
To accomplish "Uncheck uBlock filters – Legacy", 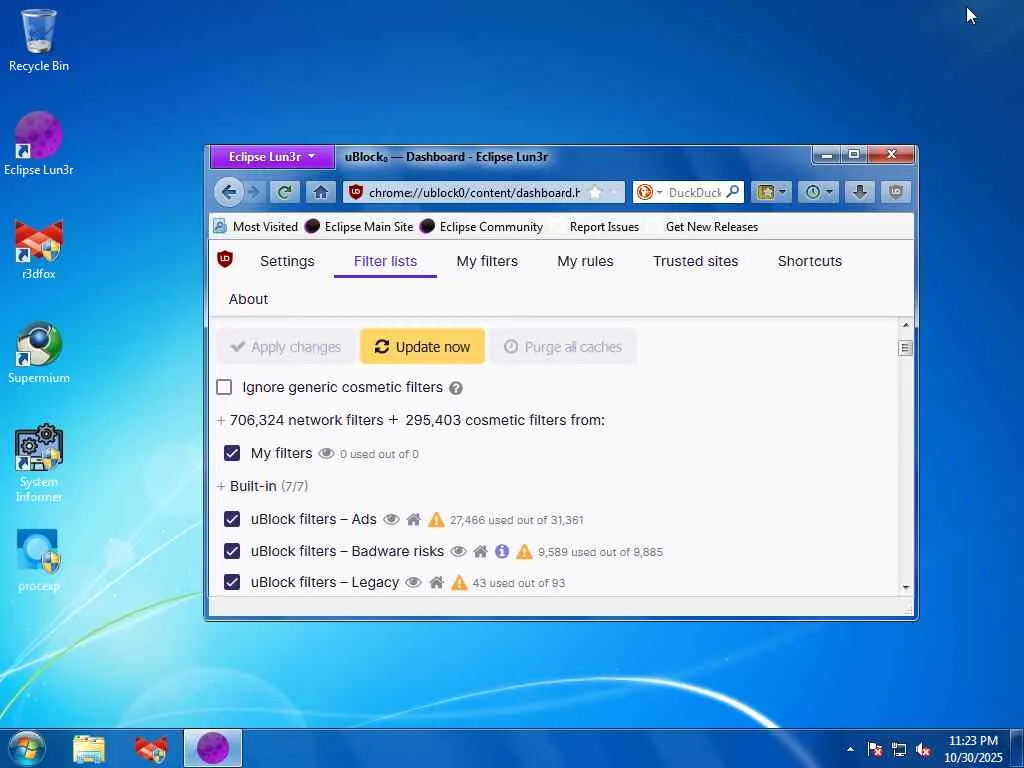I will 232,582.
